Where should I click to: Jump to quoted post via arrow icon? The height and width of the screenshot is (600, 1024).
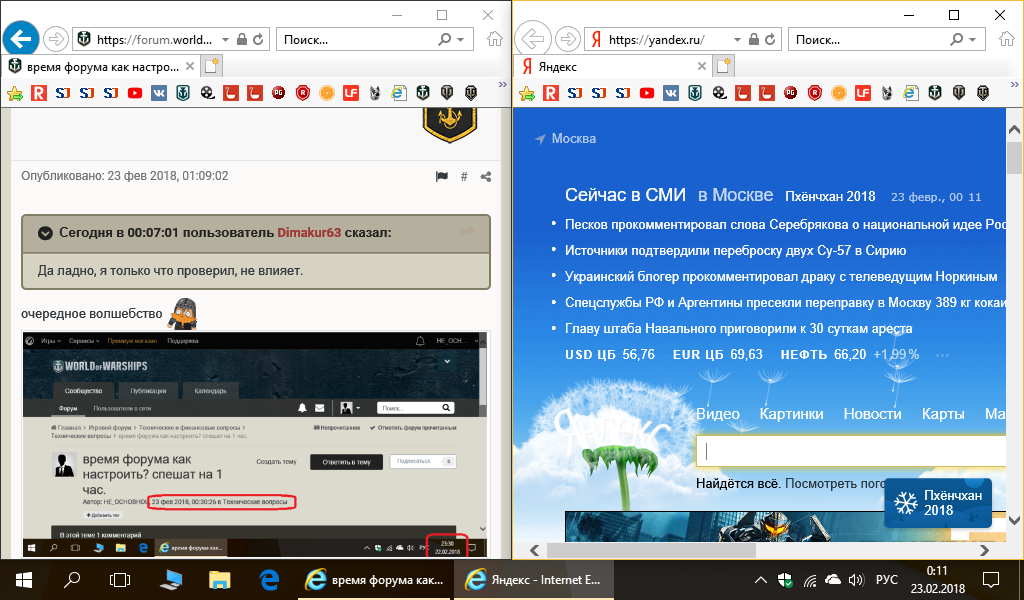tap(467, 231)
